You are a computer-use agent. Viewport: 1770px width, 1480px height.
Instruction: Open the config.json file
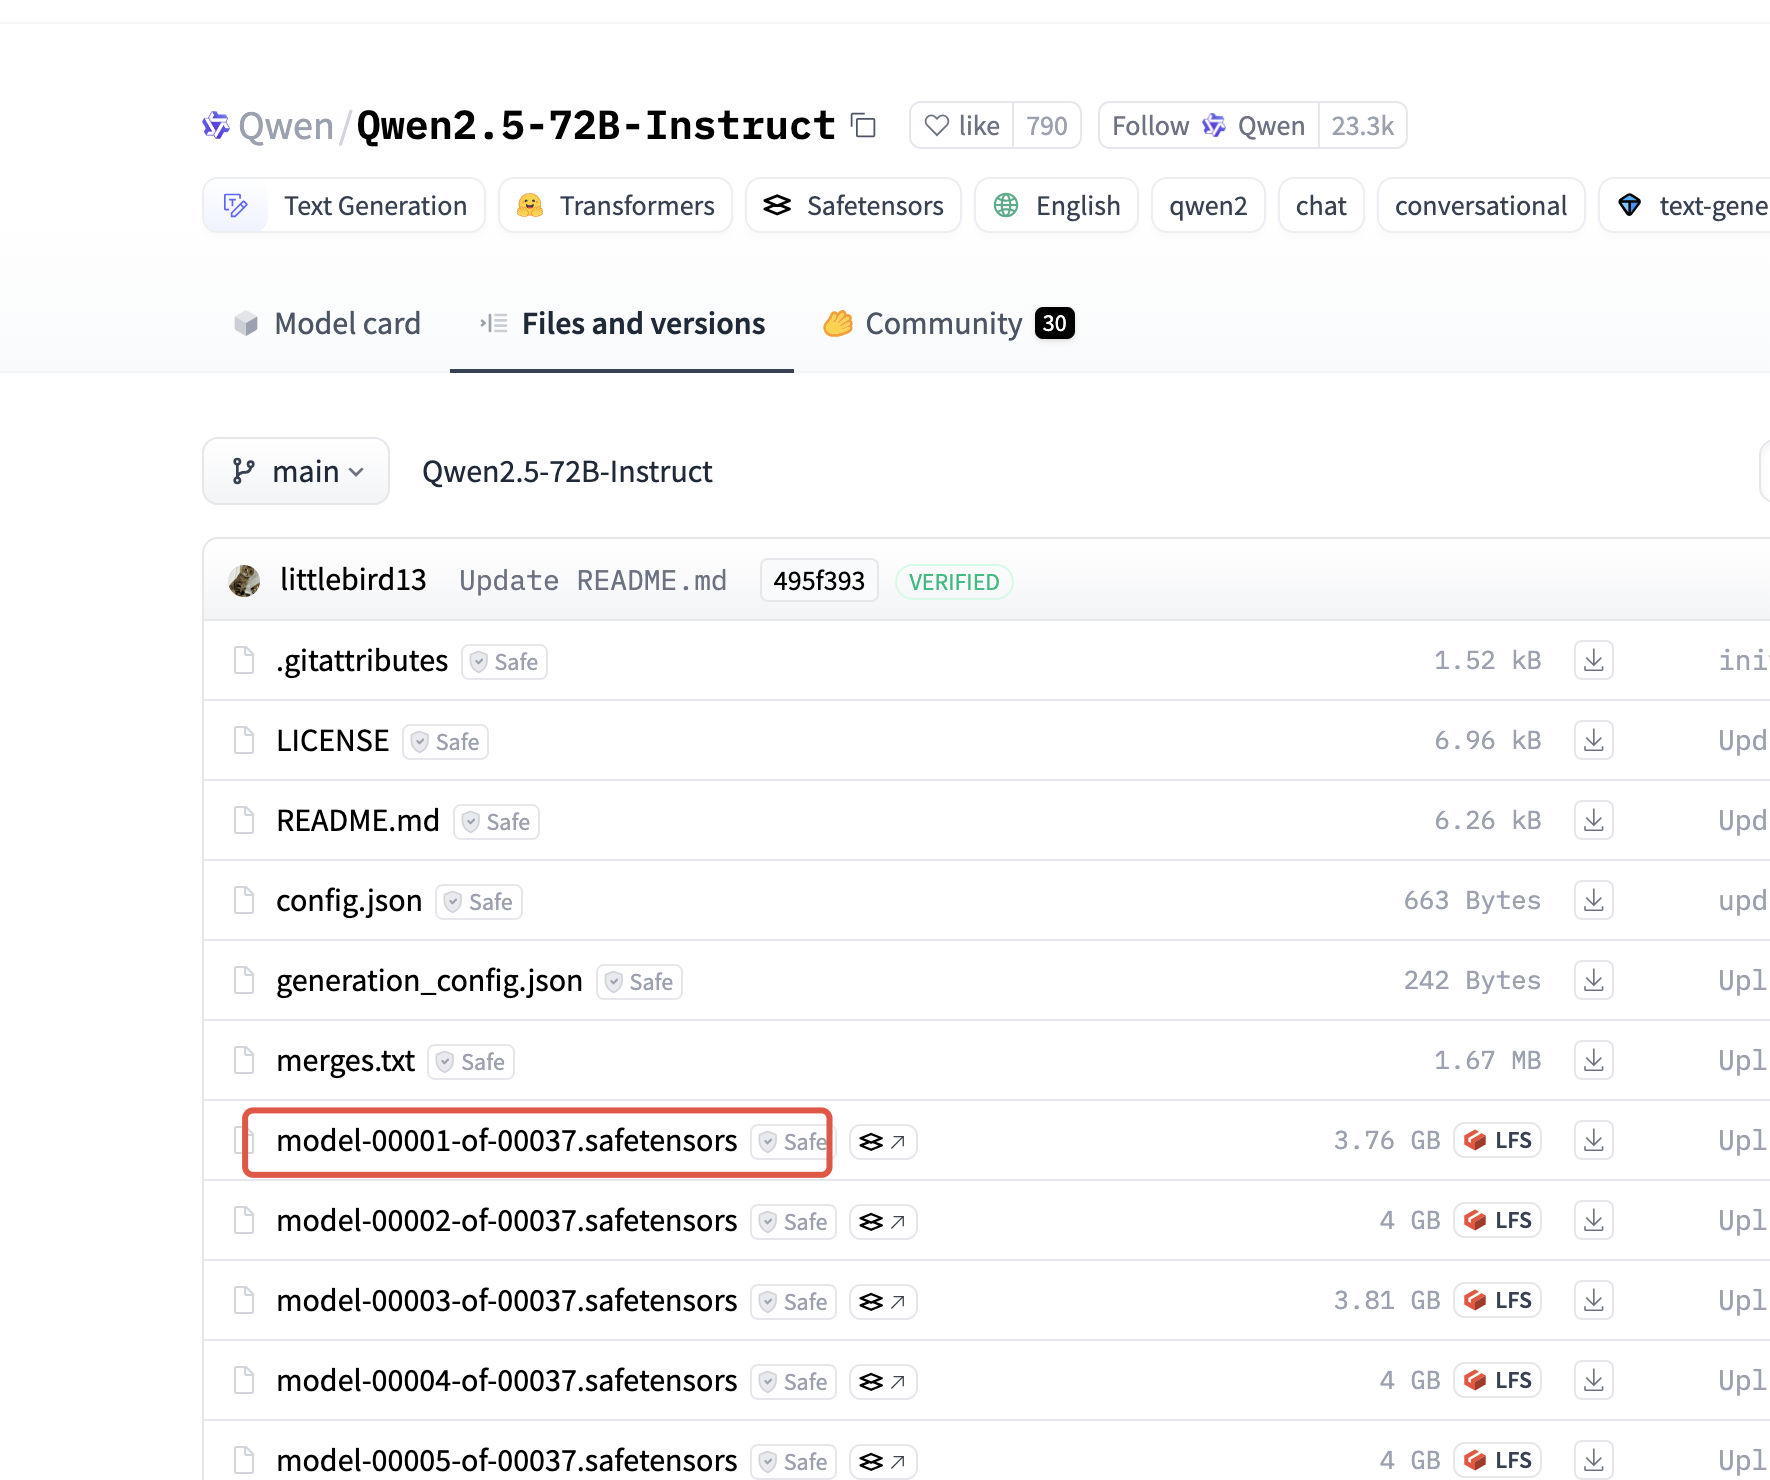[349, 900]
